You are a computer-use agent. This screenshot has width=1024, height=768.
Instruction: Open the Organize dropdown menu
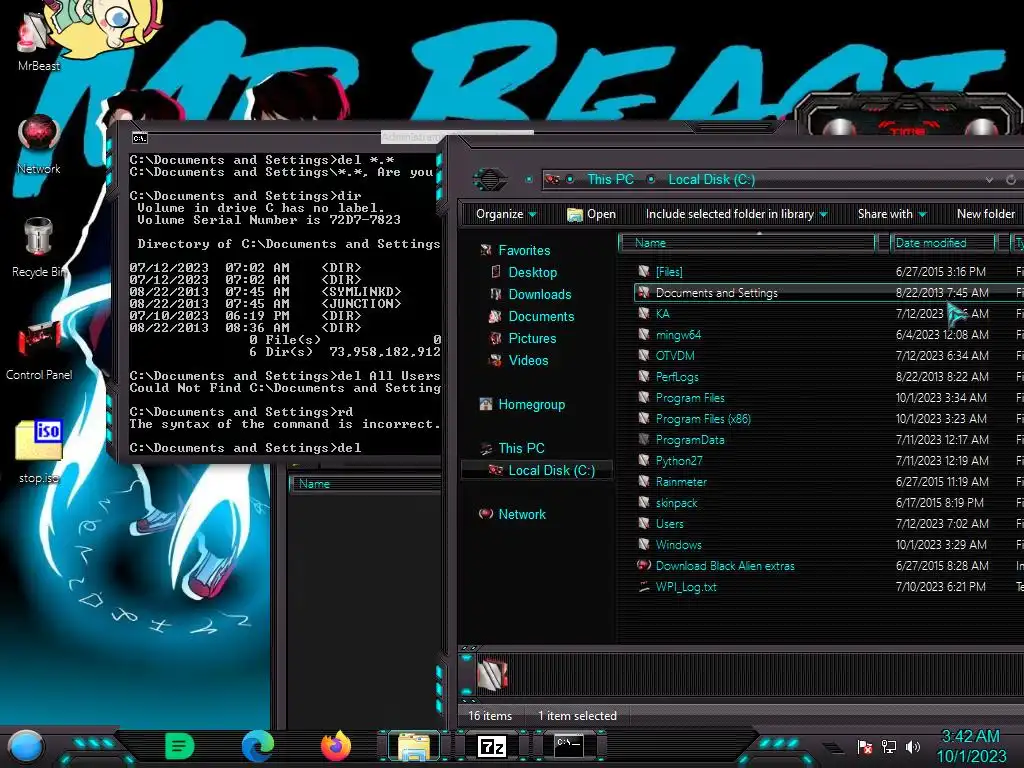point(506,214)
